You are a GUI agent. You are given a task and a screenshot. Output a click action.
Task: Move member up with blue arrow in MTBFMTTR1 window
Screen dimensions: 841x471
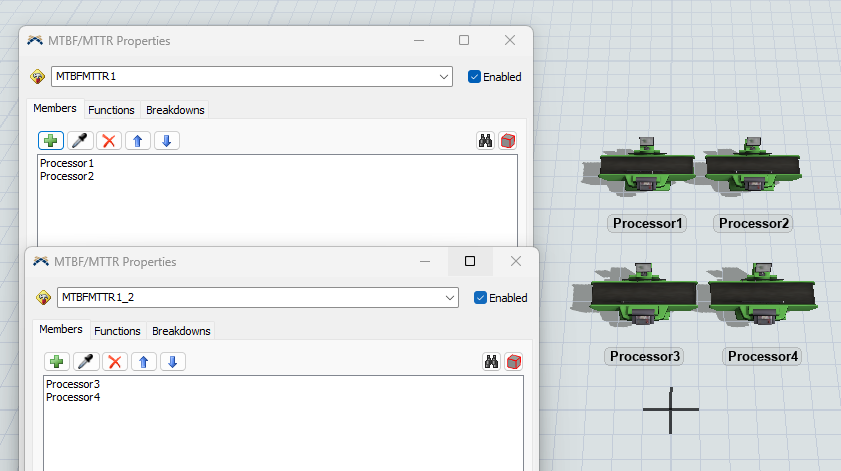point(138,141)
